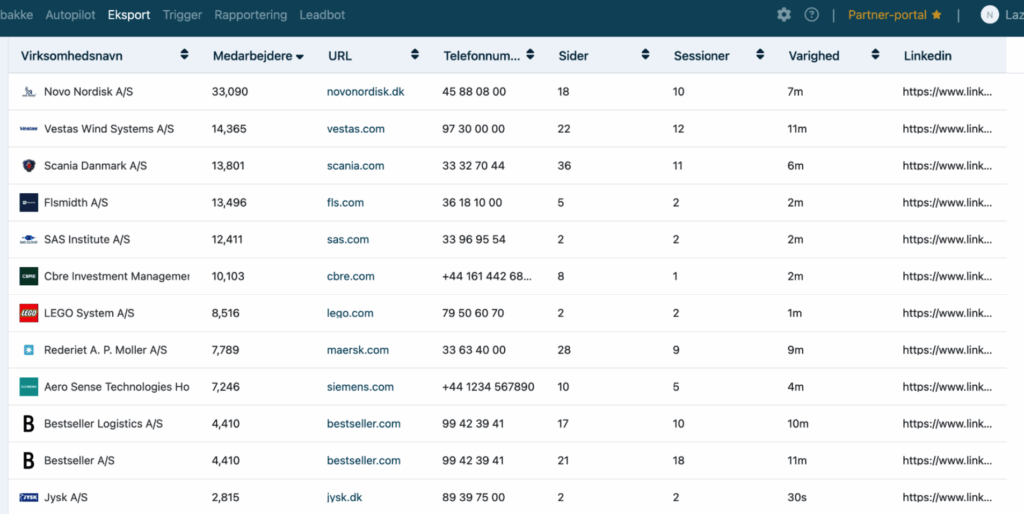Image resolution: width=1024 pixels, height=514 pixels.
Task: Click the user avatar icon
Action: tap(989, 15)
